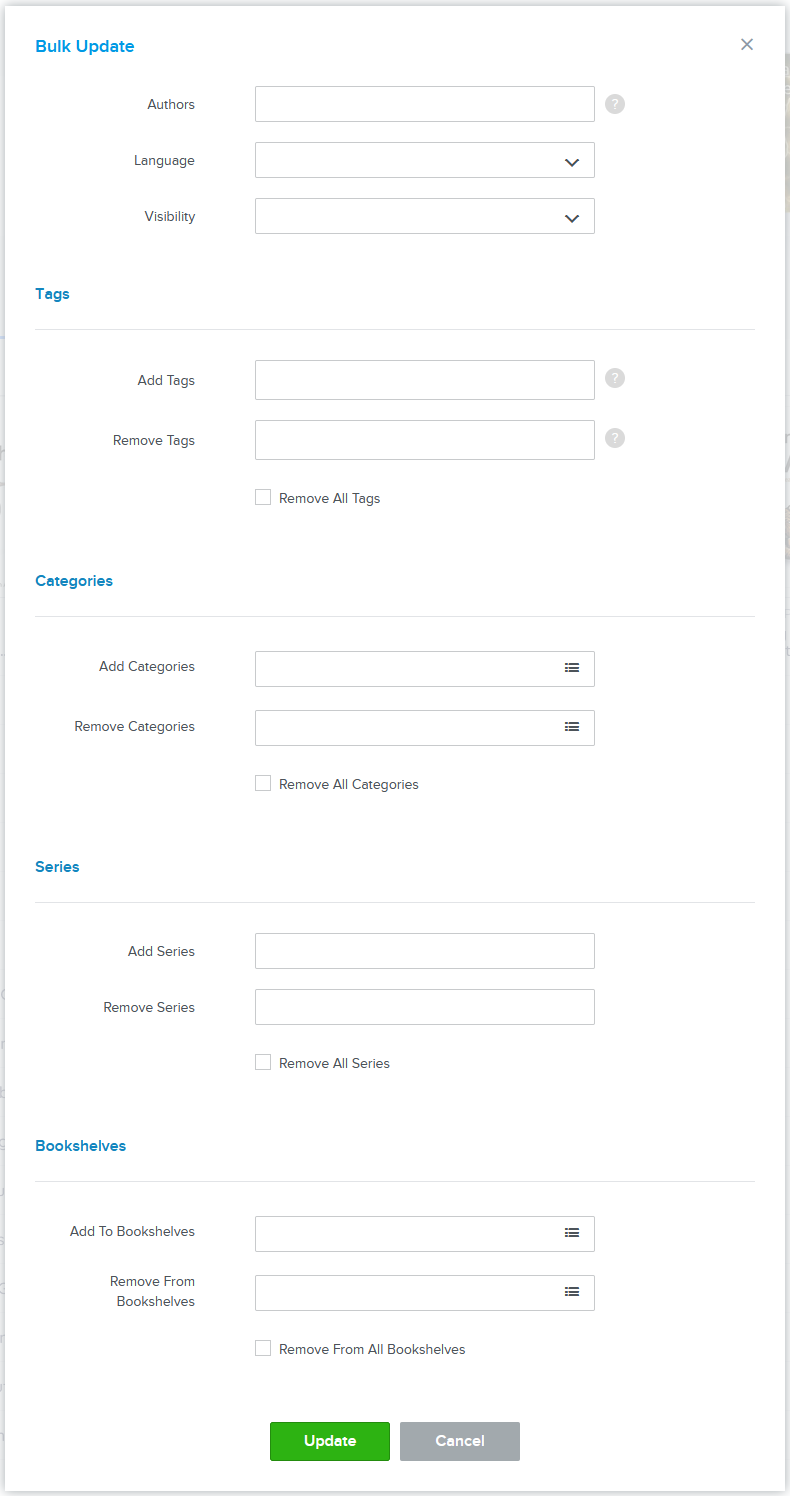Toggle Remove From All Bookshelves checkbox

click(263, 1348)
